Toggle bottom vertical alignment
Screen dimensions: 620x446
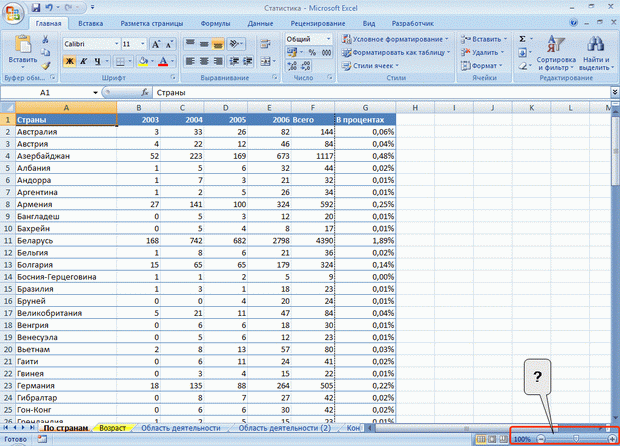coord(217,43)
